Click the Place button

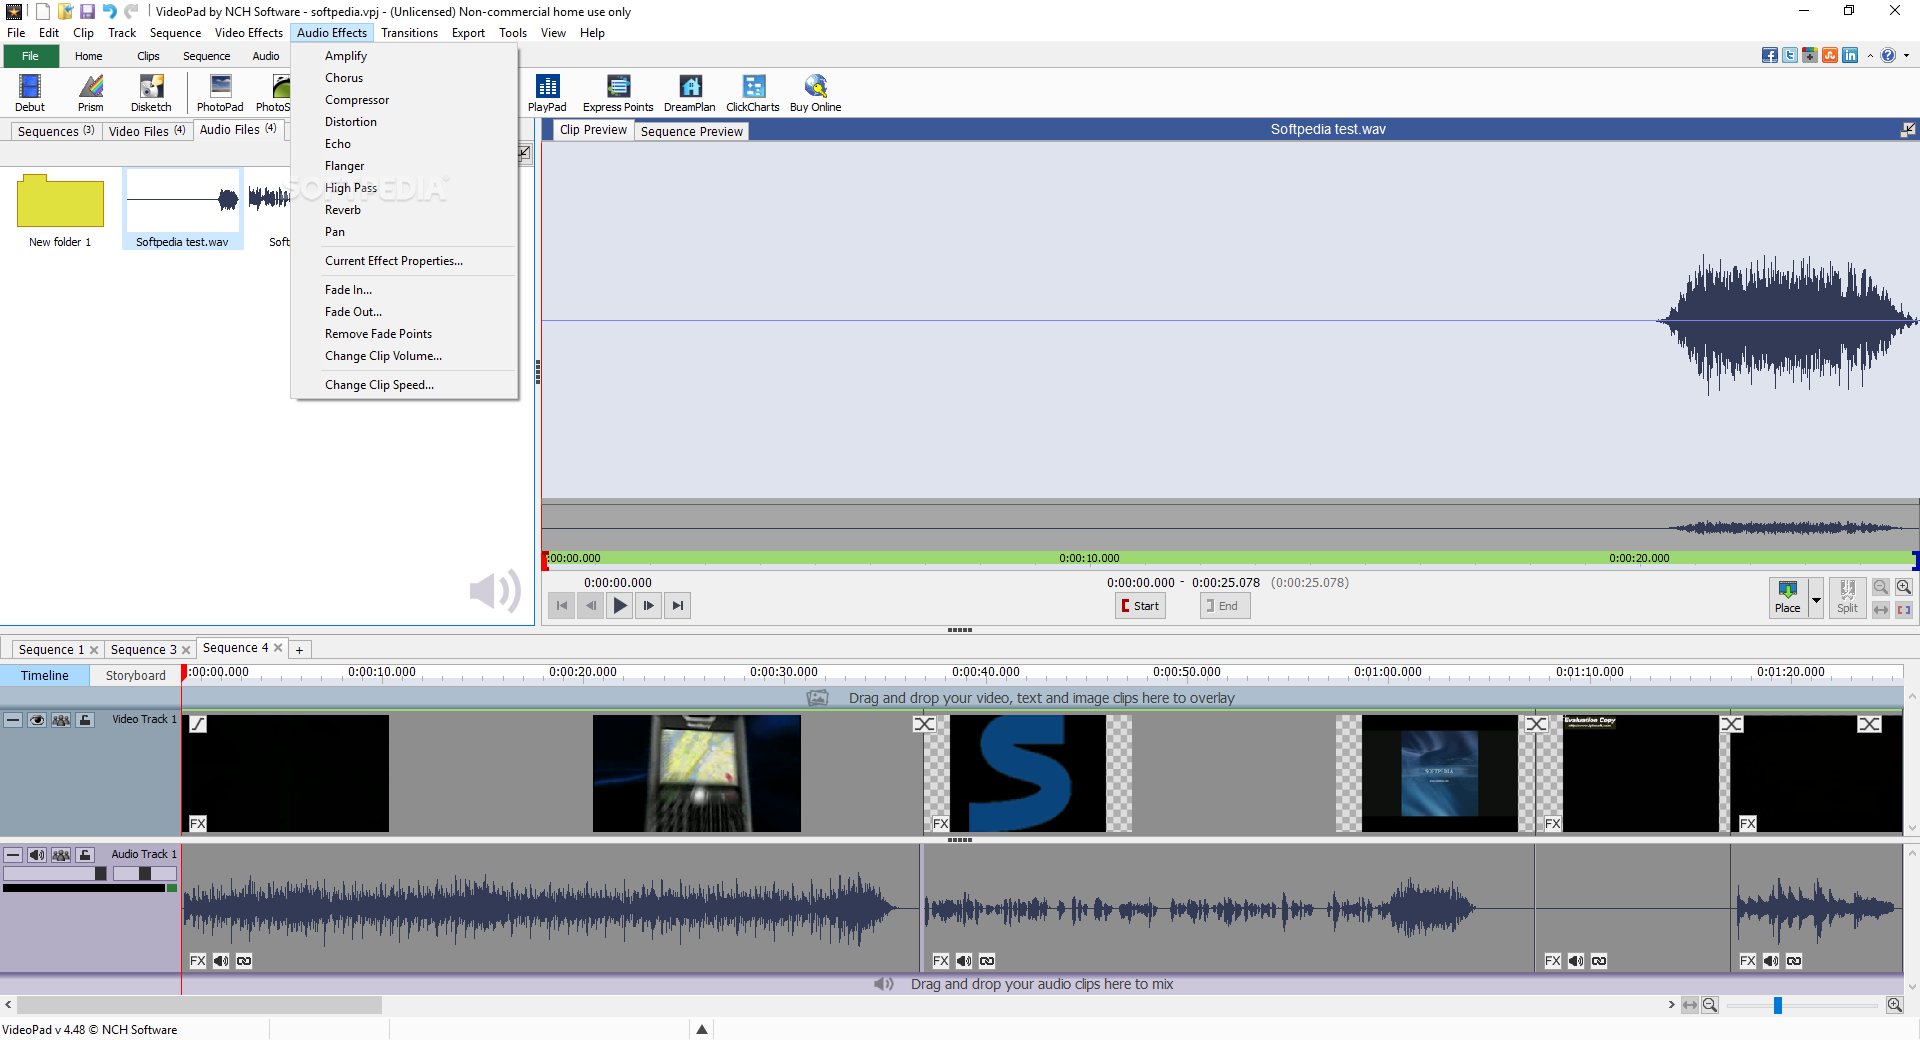pos(1788,598)
